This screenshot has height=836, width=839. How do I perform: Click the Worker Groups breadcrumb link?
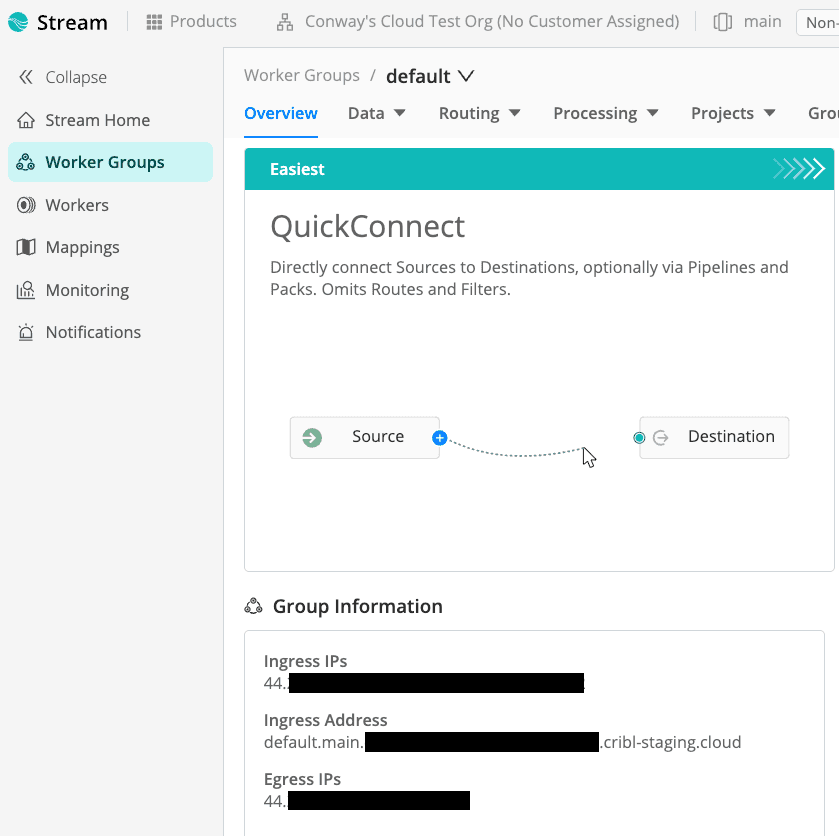pyautogui.click(x=301, y=75)
